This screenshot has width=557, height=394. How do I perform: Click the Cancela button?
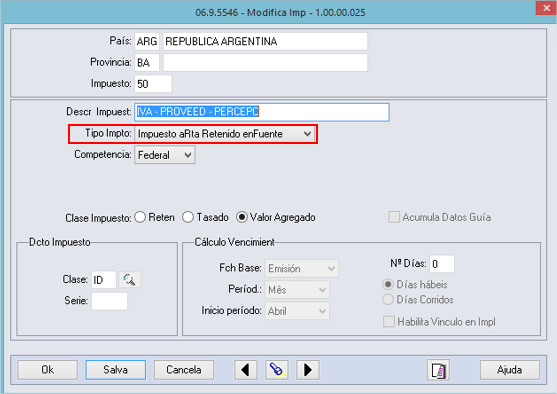[184, 370]
